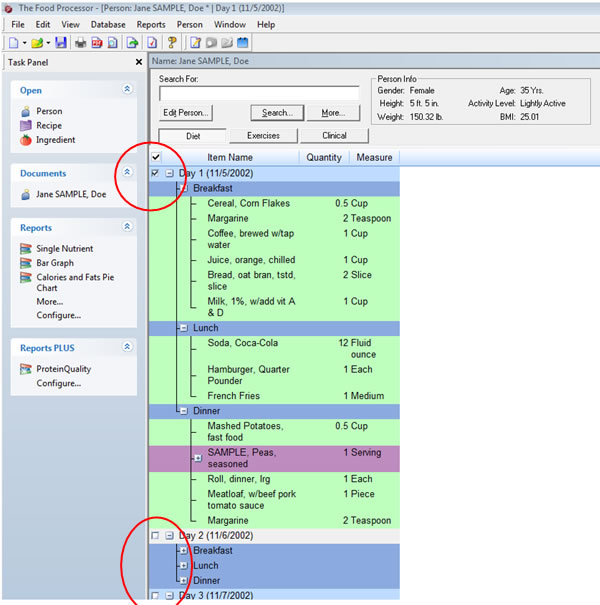This screenshot has height=605, width=600.
Task: Click the Edit Person... button
Action: pos(186,113)
